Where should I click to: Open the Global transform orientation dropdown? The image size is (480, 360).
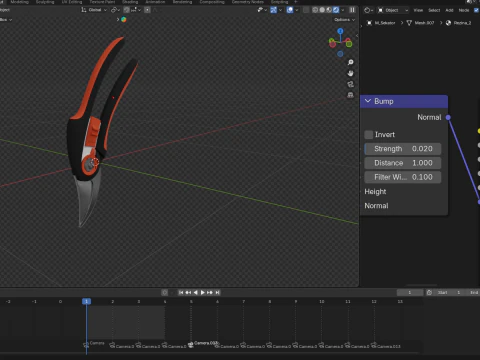[x=94, y=10]
